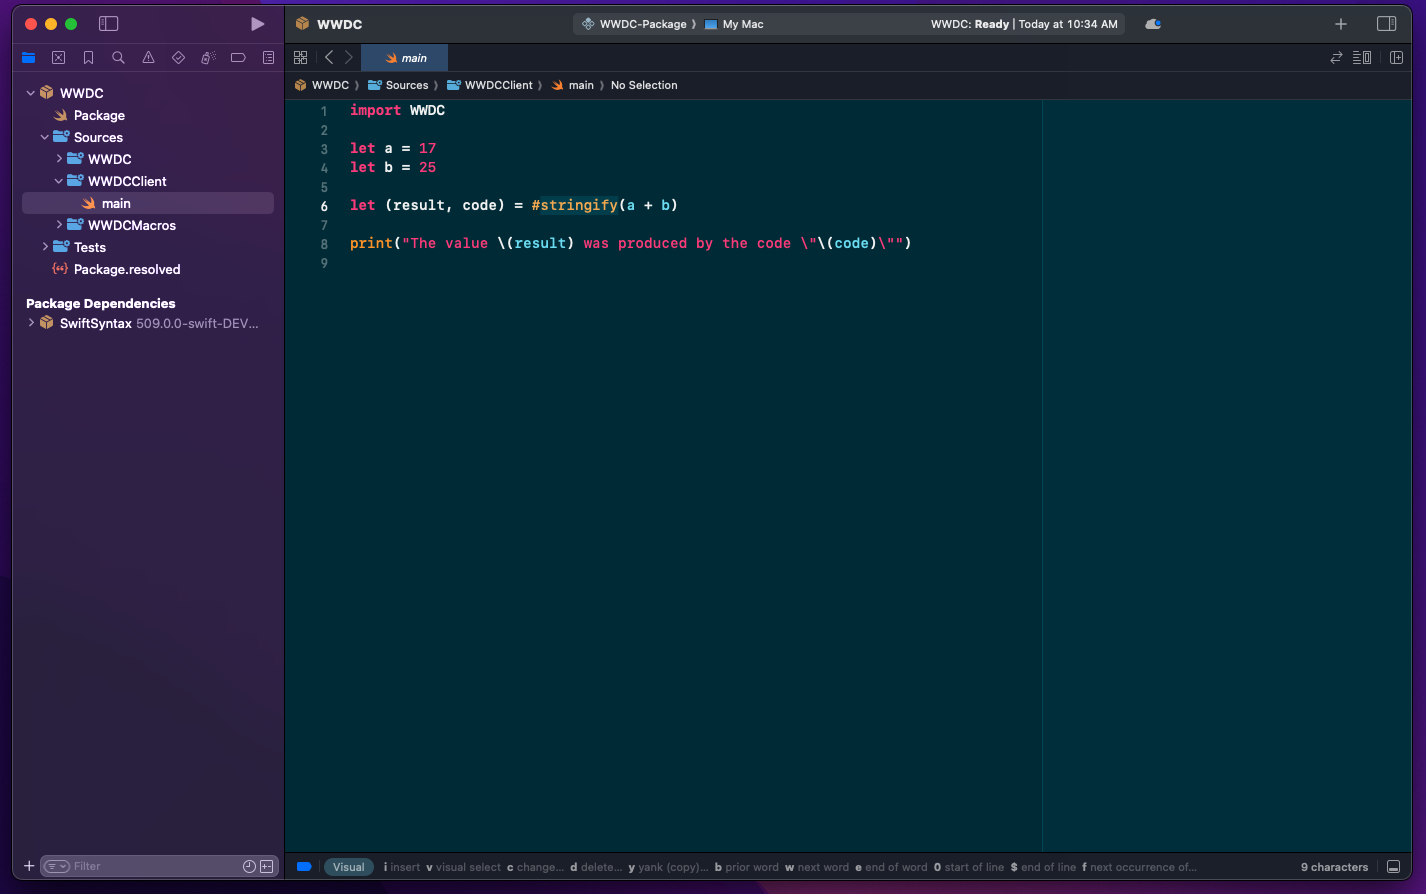Image resolution: width=1426 pixels, height=894 pixels.
Task: Click the value 25 on line 4
Action: 427,167
